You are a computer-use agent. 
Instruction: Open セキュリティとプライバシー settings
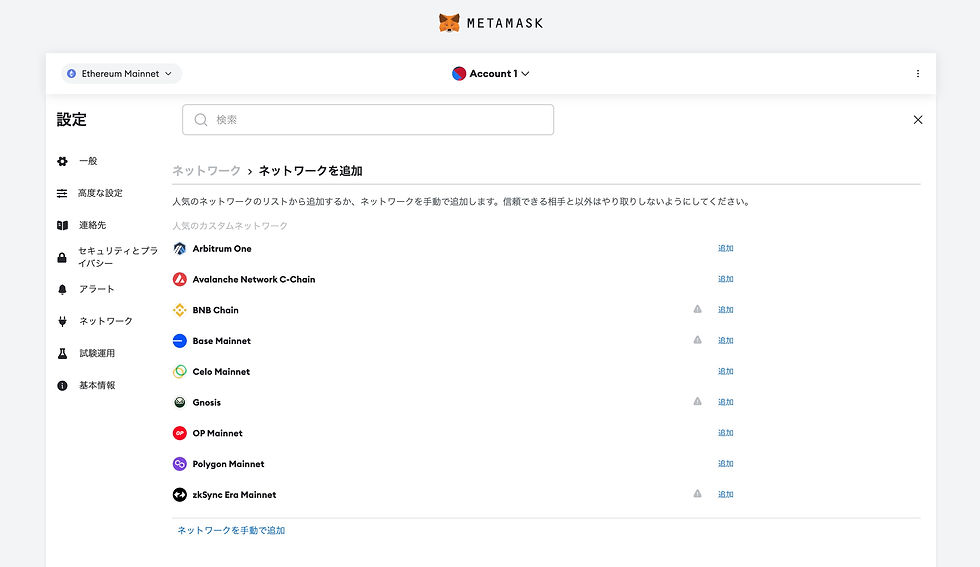coord(118,257)
